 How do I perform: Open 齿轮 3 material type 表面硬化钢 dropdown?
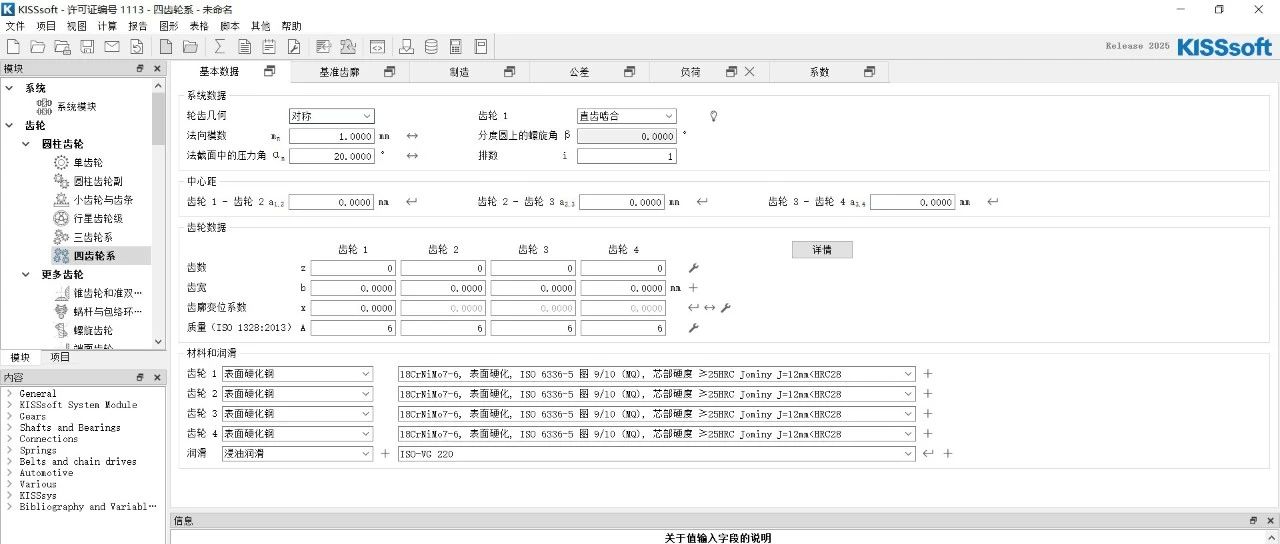[x=297, y=414]
